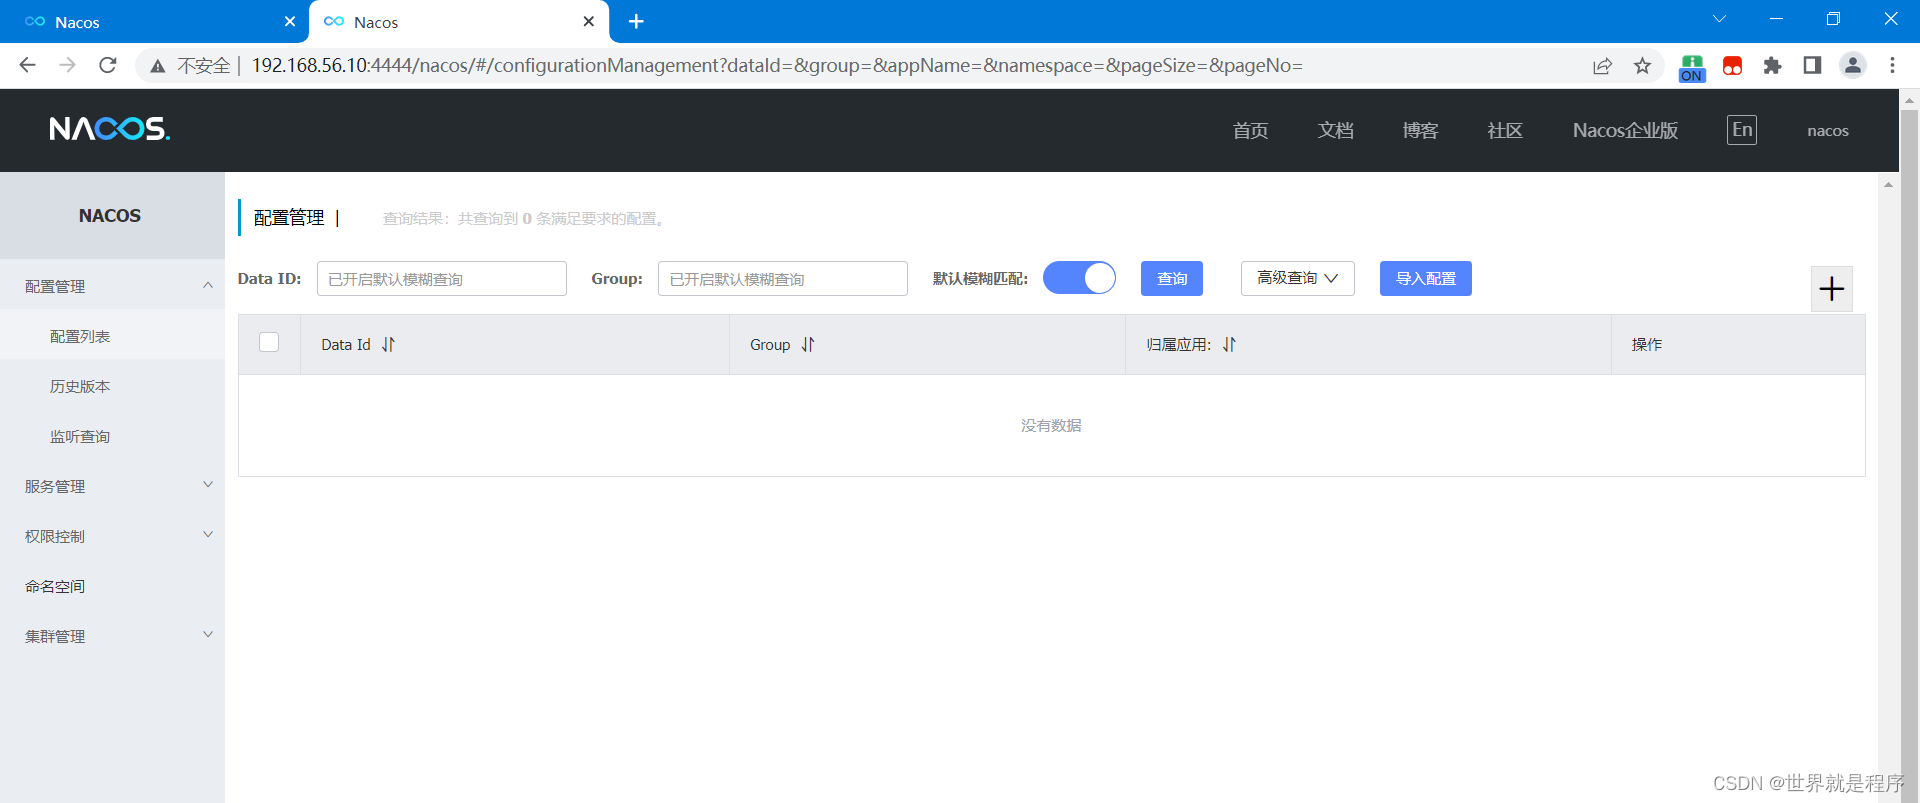Viewport: 1920px width, 803px height.
Task: Click the NACOS logo in header
Action: pos(110,129)
